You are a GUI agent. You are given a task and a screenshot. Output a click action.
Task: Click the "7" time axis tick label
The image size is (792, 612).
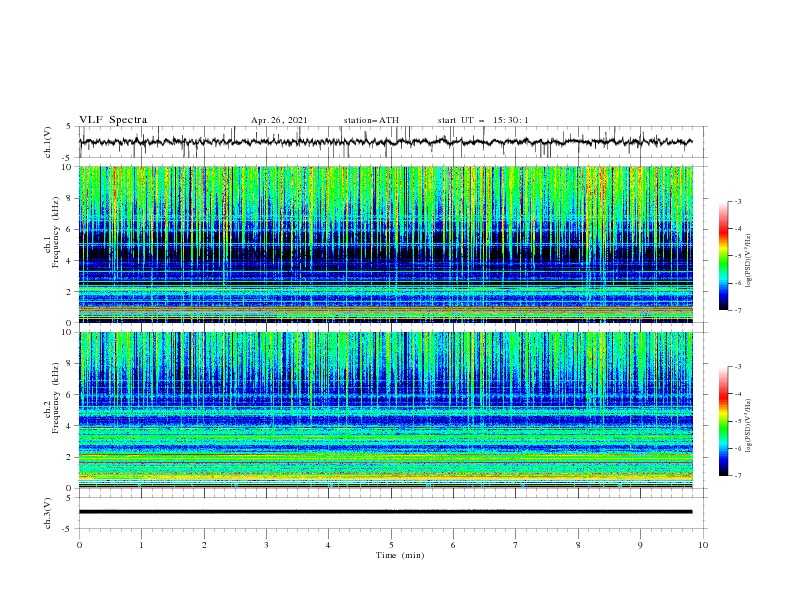point(516,545)
